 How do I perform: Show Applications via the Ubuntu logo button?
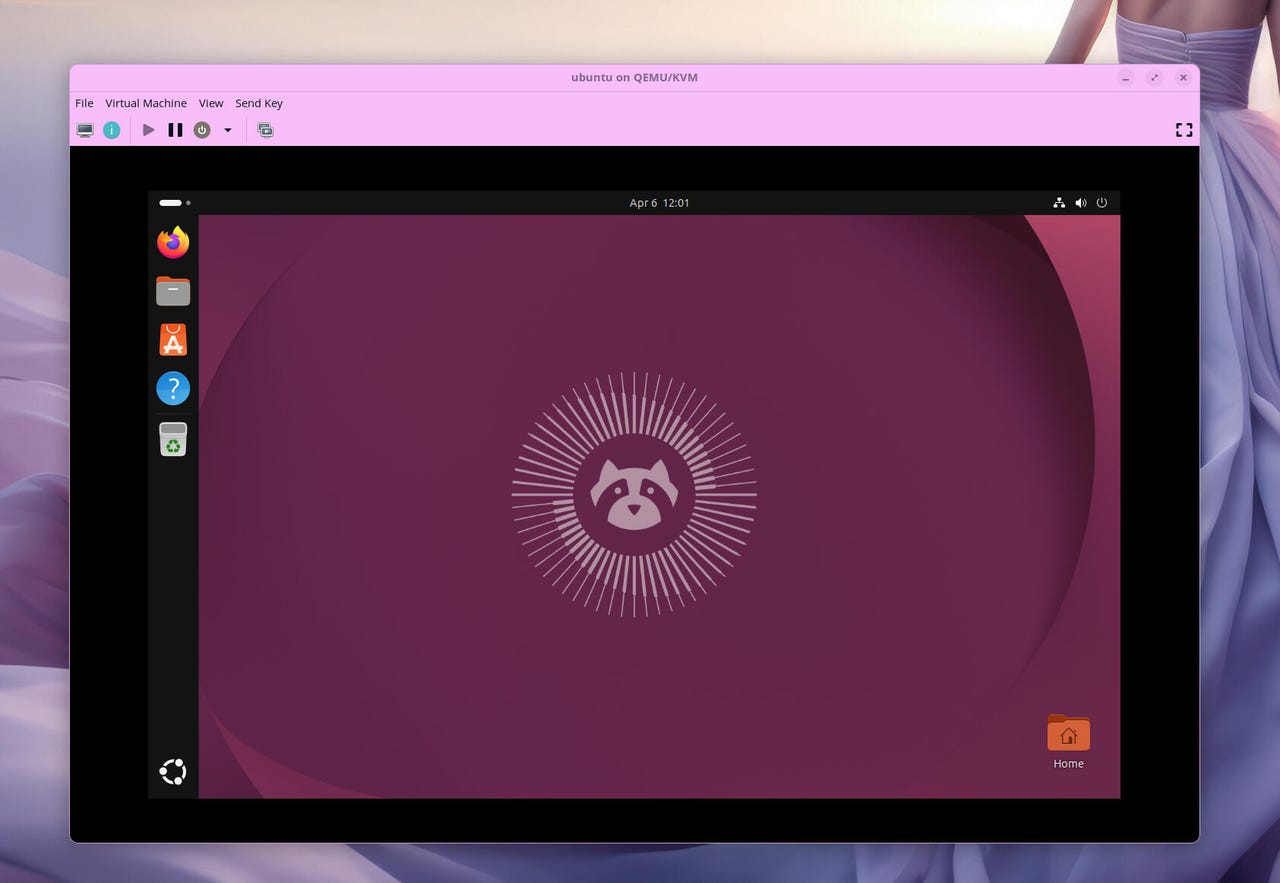(173, 772)
